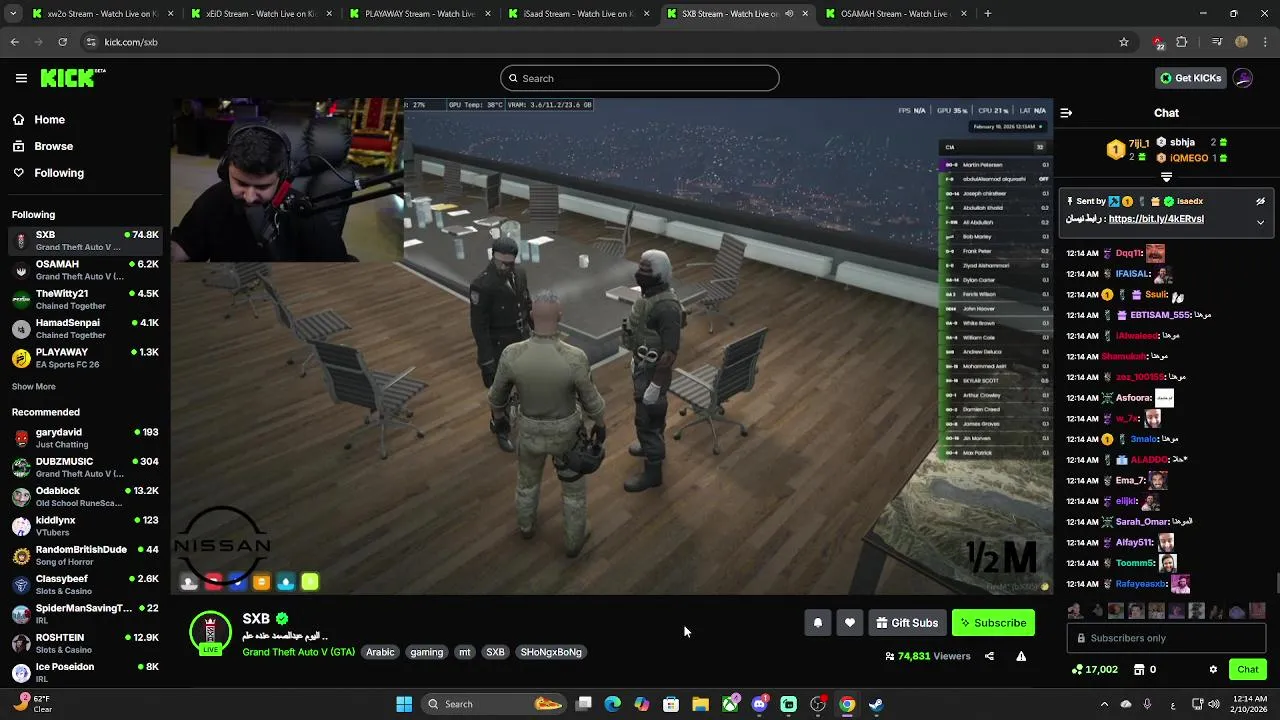Screen dimensions: 1280x720
Task: Show more followed channels
Action: coord(34,386)
